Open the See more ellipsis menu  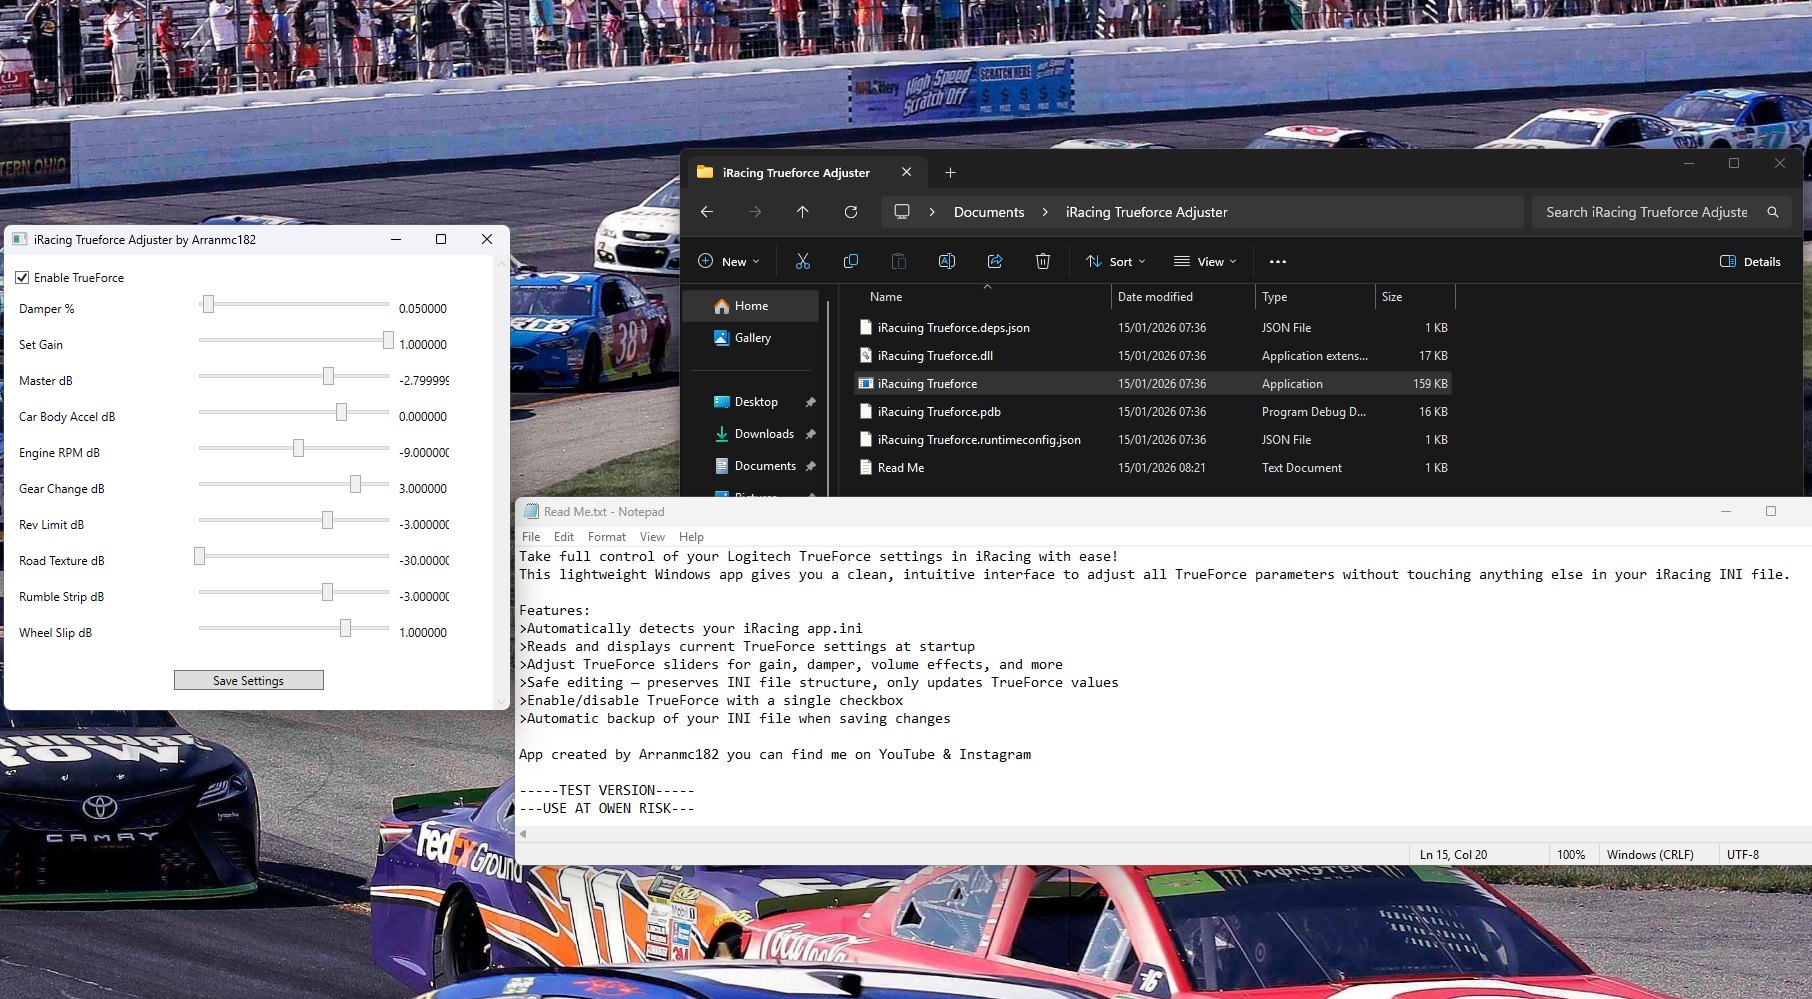click(x=1277, y=261)
